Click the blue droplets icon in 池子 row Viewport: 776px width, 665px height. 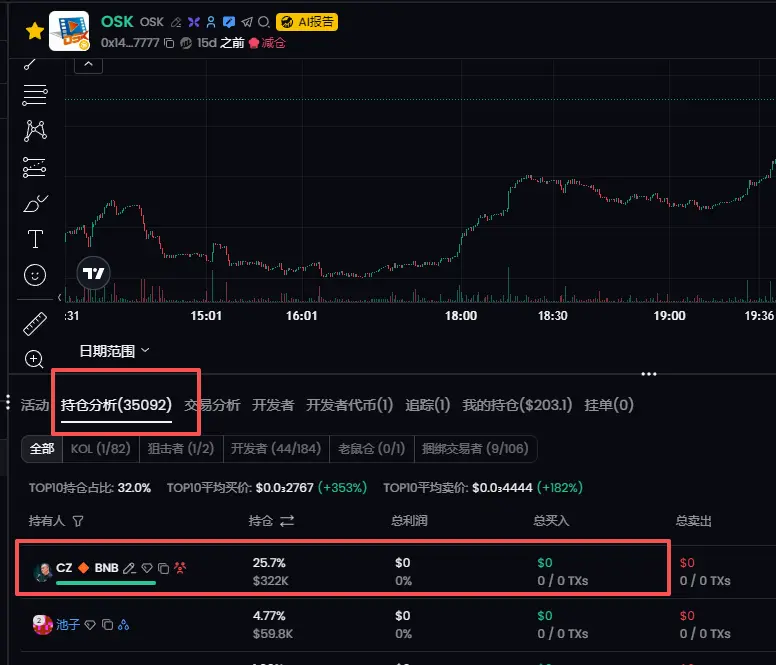(x=124, y=625)
